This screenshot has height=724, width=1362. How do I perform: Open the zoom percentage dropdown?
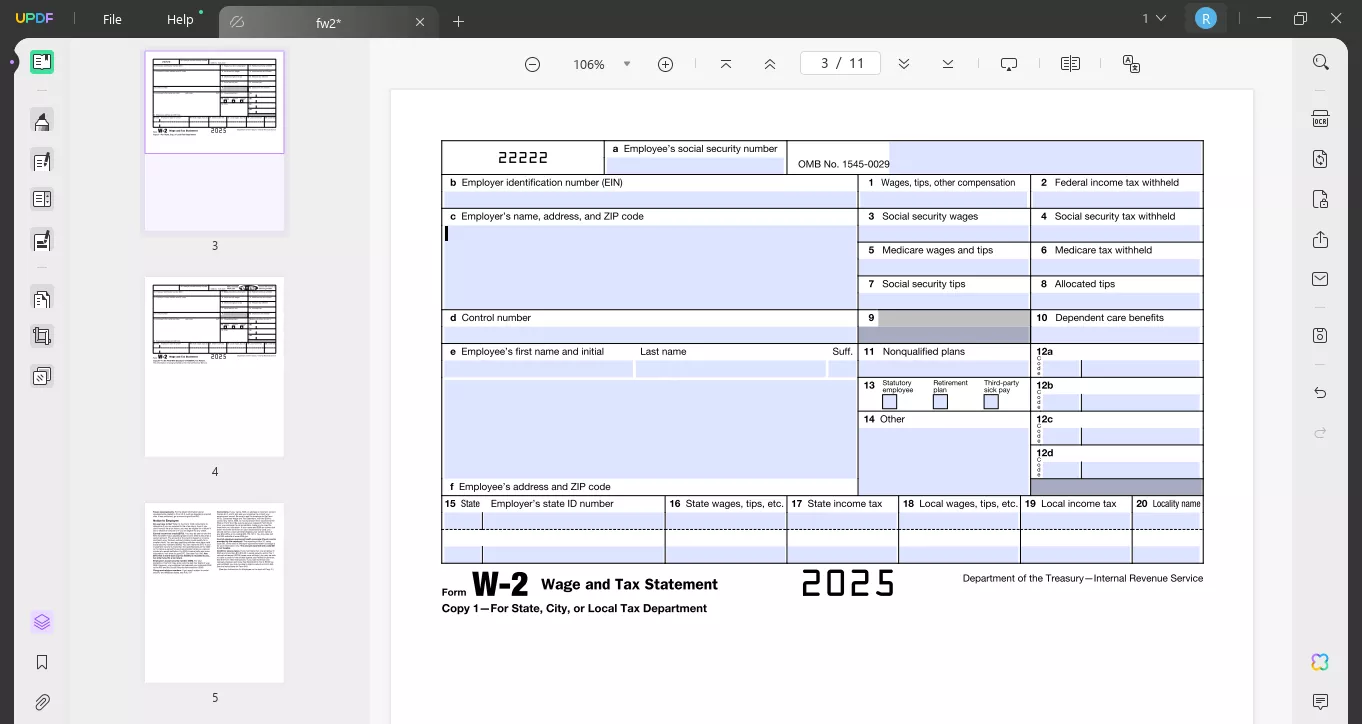pos(627,63)
